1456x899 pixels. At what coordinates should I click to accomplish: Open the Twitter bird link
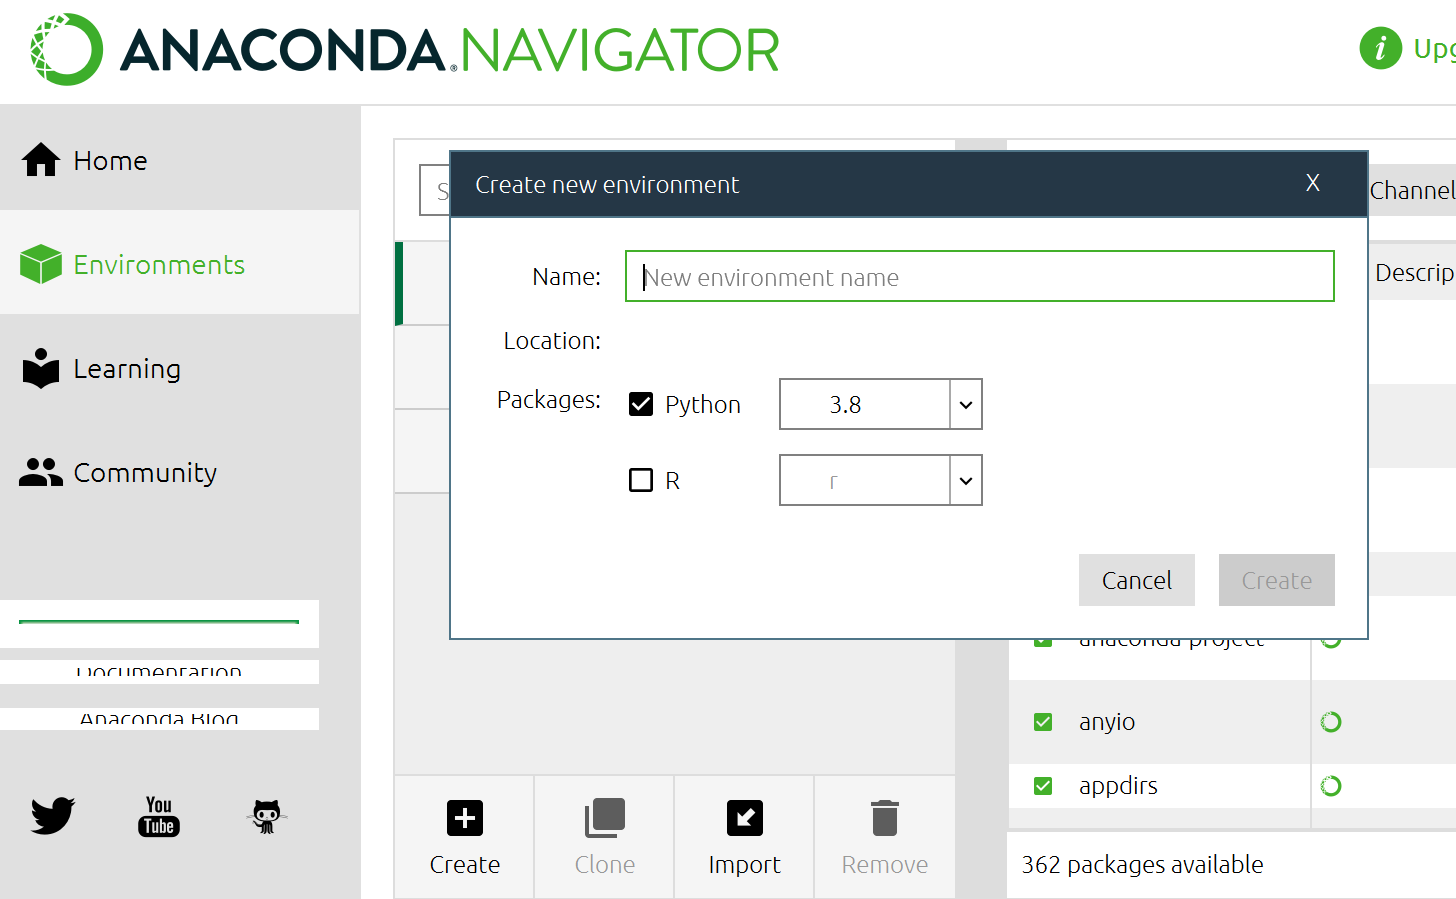(x=53, y=815)
